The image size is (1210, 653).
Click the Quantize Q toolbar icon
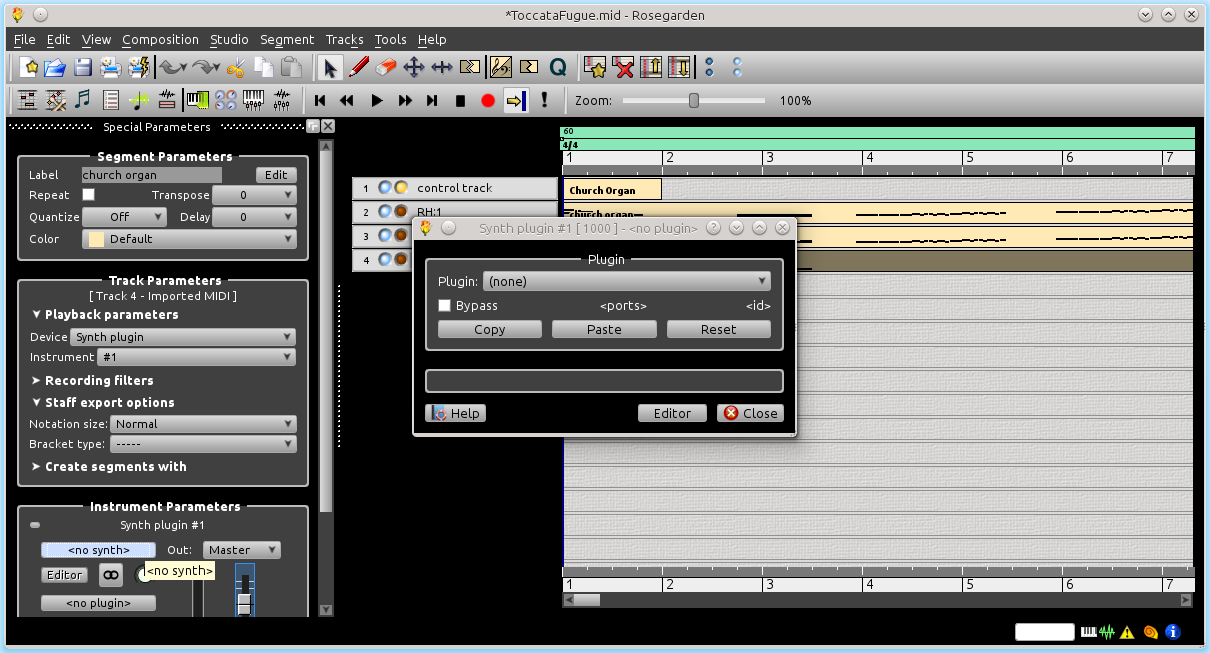tap(558, 68)
